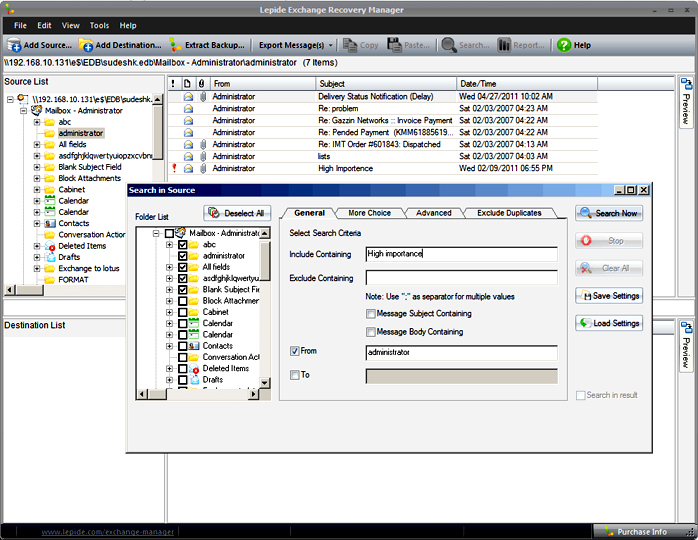The height and width of the screenshot is (540, 698).
Task: Check the Cabinet folder checkbox
Action: click(183, 313)
